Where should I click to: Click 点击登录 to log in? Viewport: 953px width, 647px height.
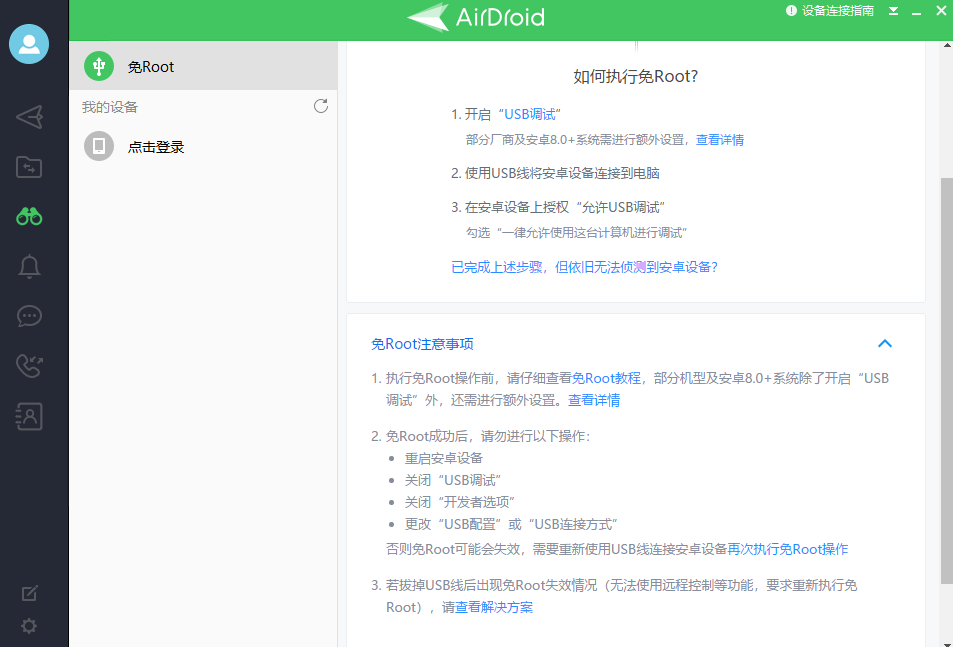click(x=157, y=147)
